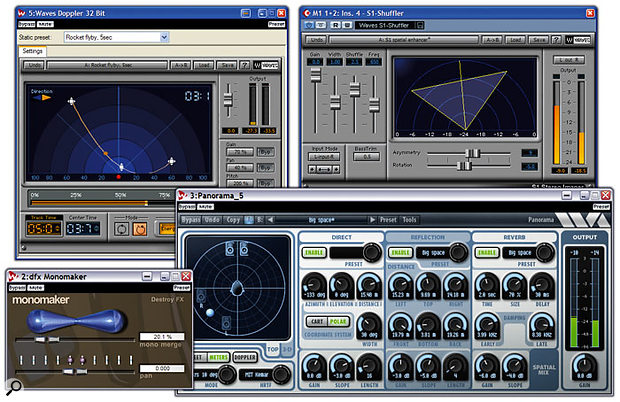Viewport: 620px width, 402px height.
Task: Click Undo in the Waves Doppler toolbar
Action: tap(34, 65)
